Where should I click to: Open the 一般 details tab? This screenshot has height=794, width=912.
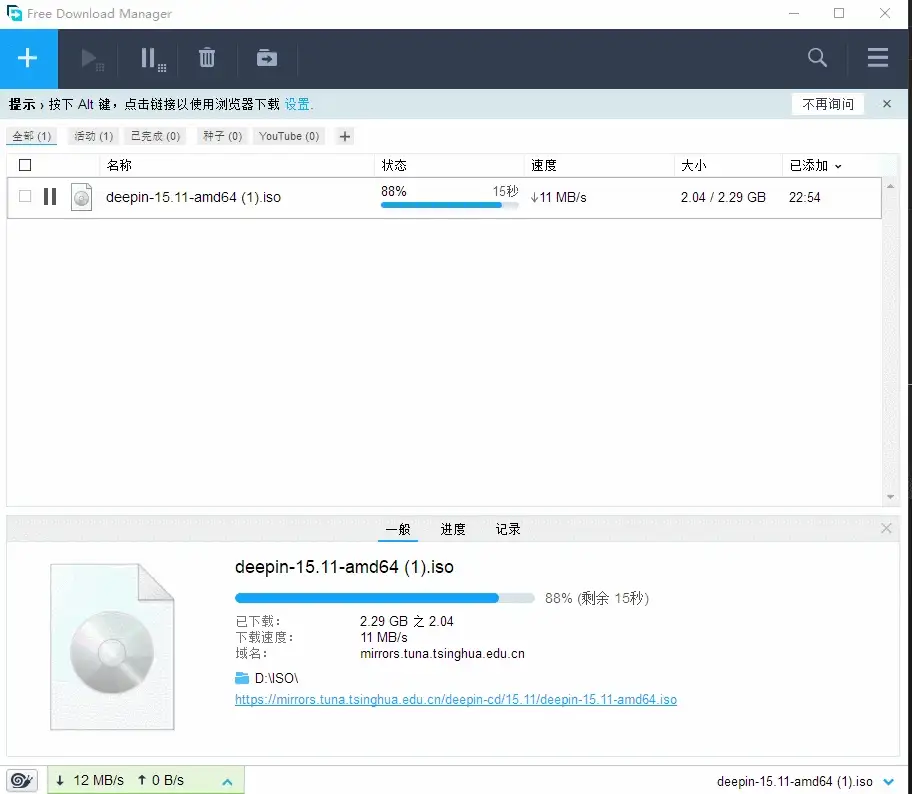tap(398, 529)
